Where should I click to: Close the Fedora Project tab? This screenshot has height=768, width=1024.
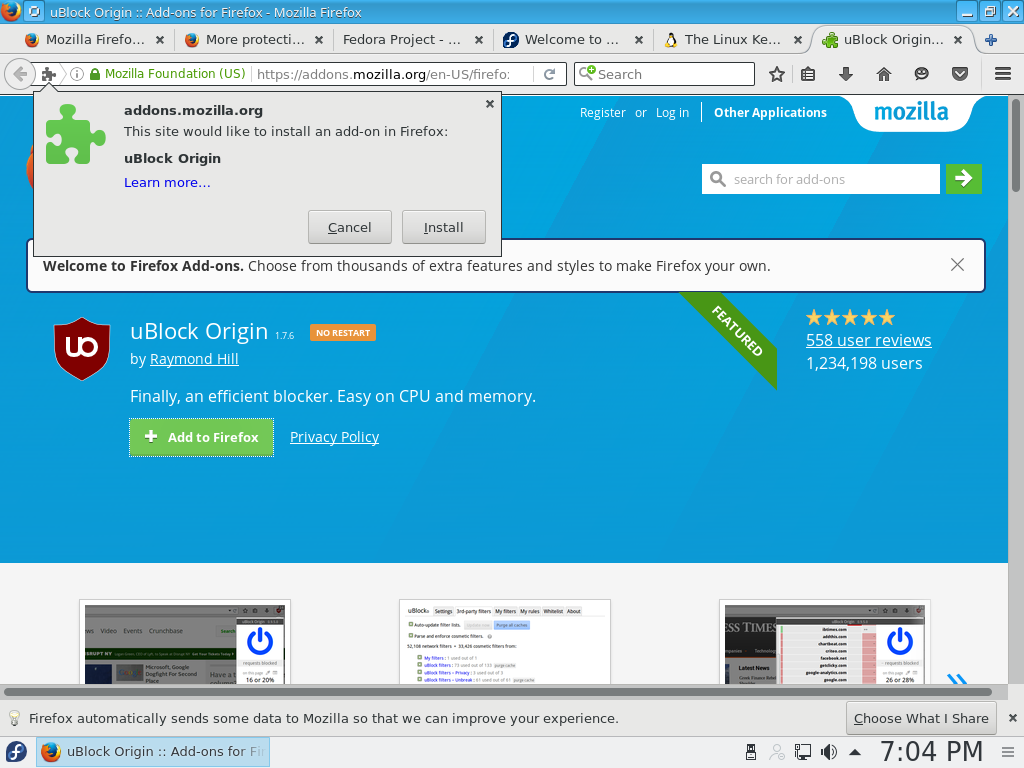479,40
